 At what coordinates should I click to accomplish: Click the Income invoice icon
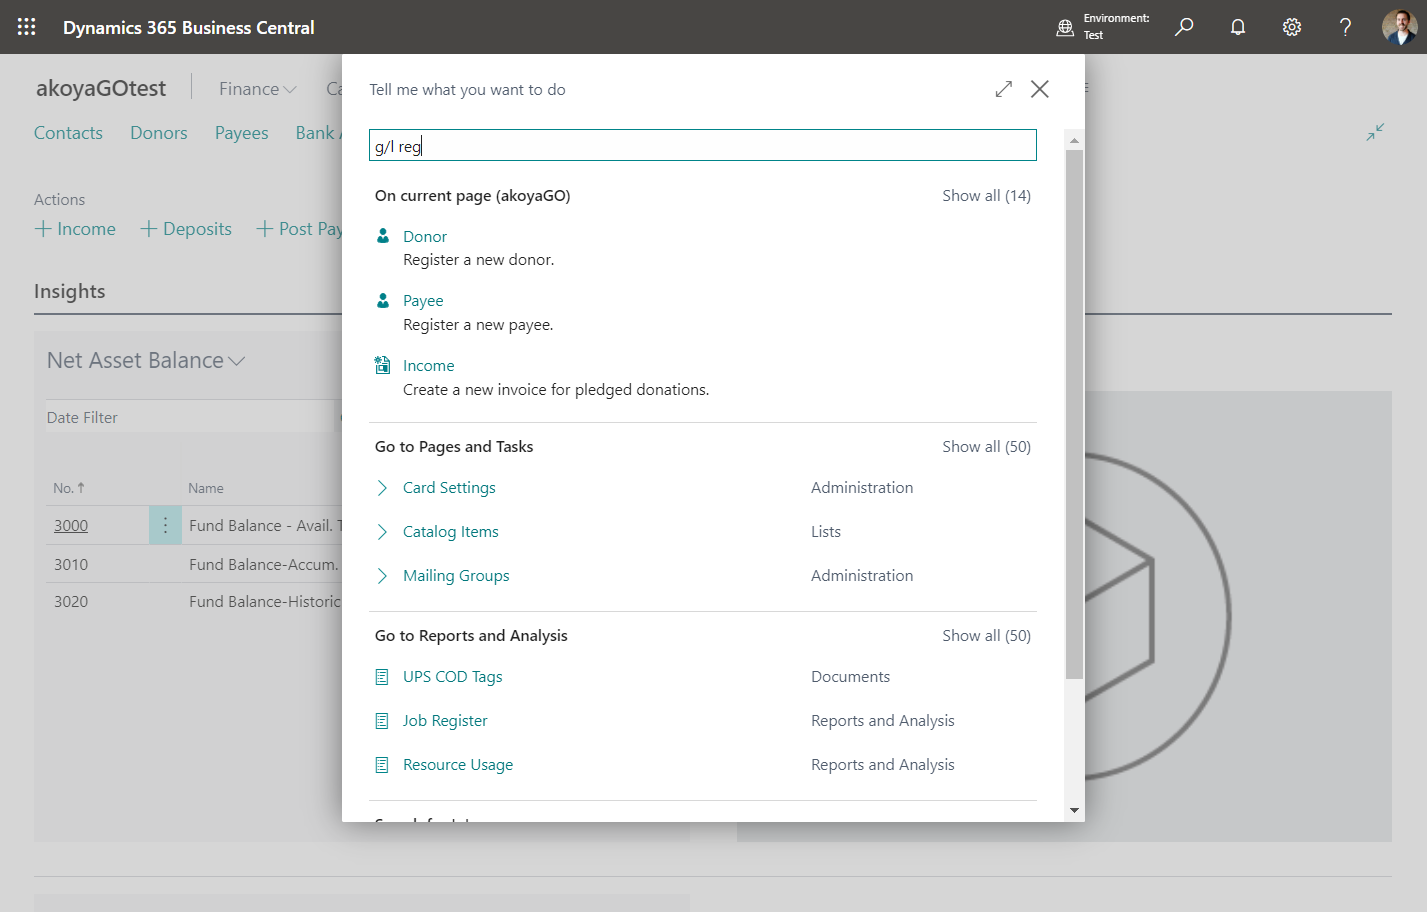382,365
